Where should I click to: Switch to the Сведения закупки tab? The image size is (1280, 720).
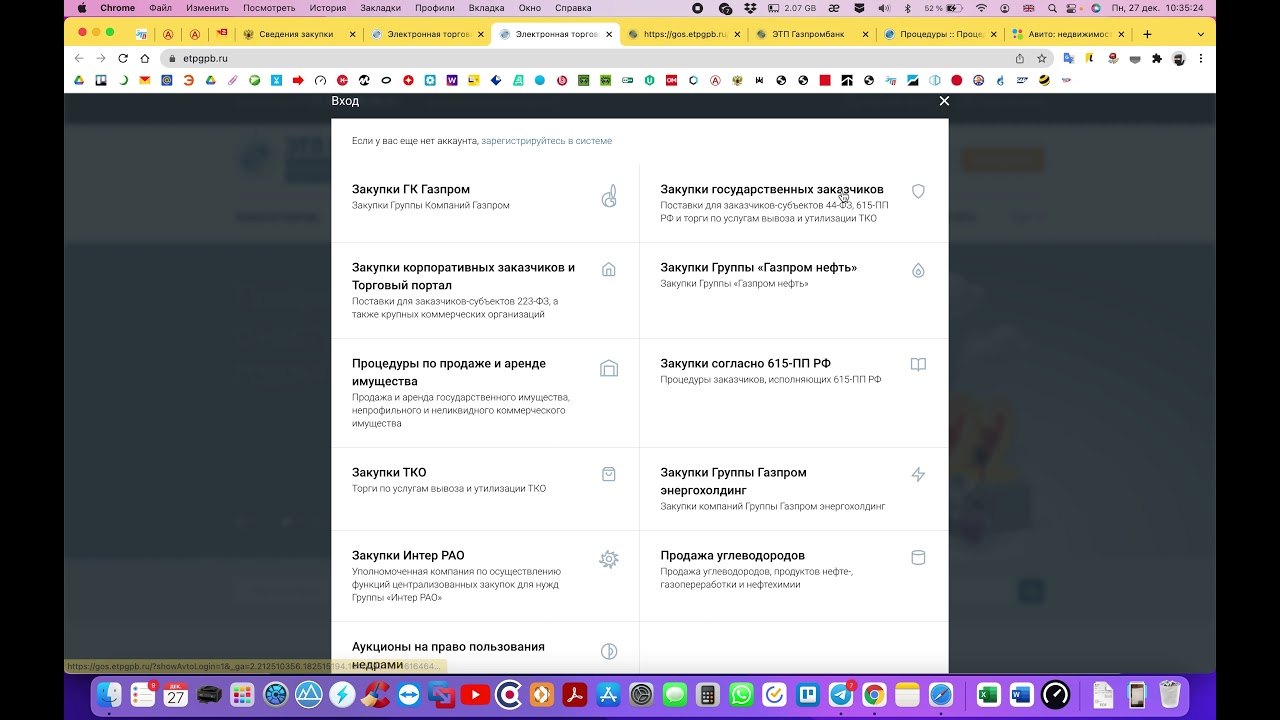296,34
